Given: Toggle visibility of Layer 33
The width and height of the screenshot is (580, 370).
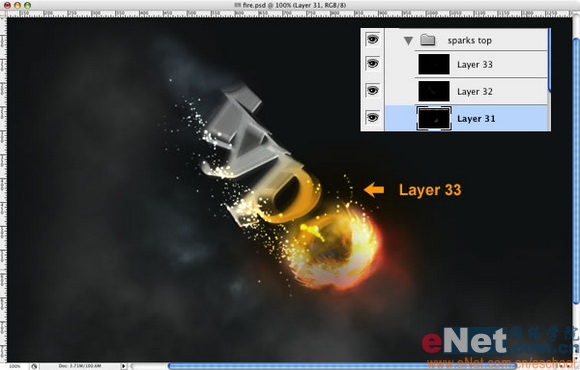Looking at the screenshot, I should (372, 64).
